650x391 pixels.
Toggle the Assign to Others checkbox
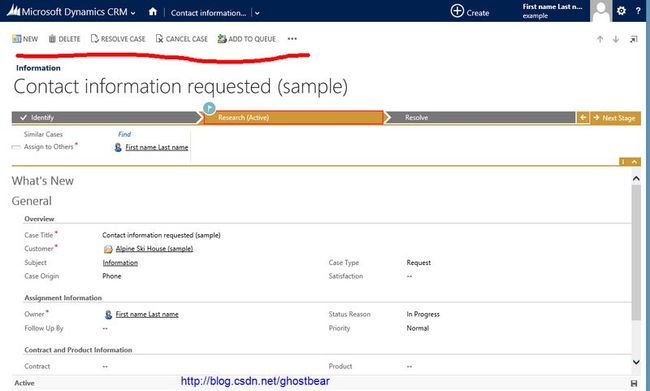[x=16, y=147]
